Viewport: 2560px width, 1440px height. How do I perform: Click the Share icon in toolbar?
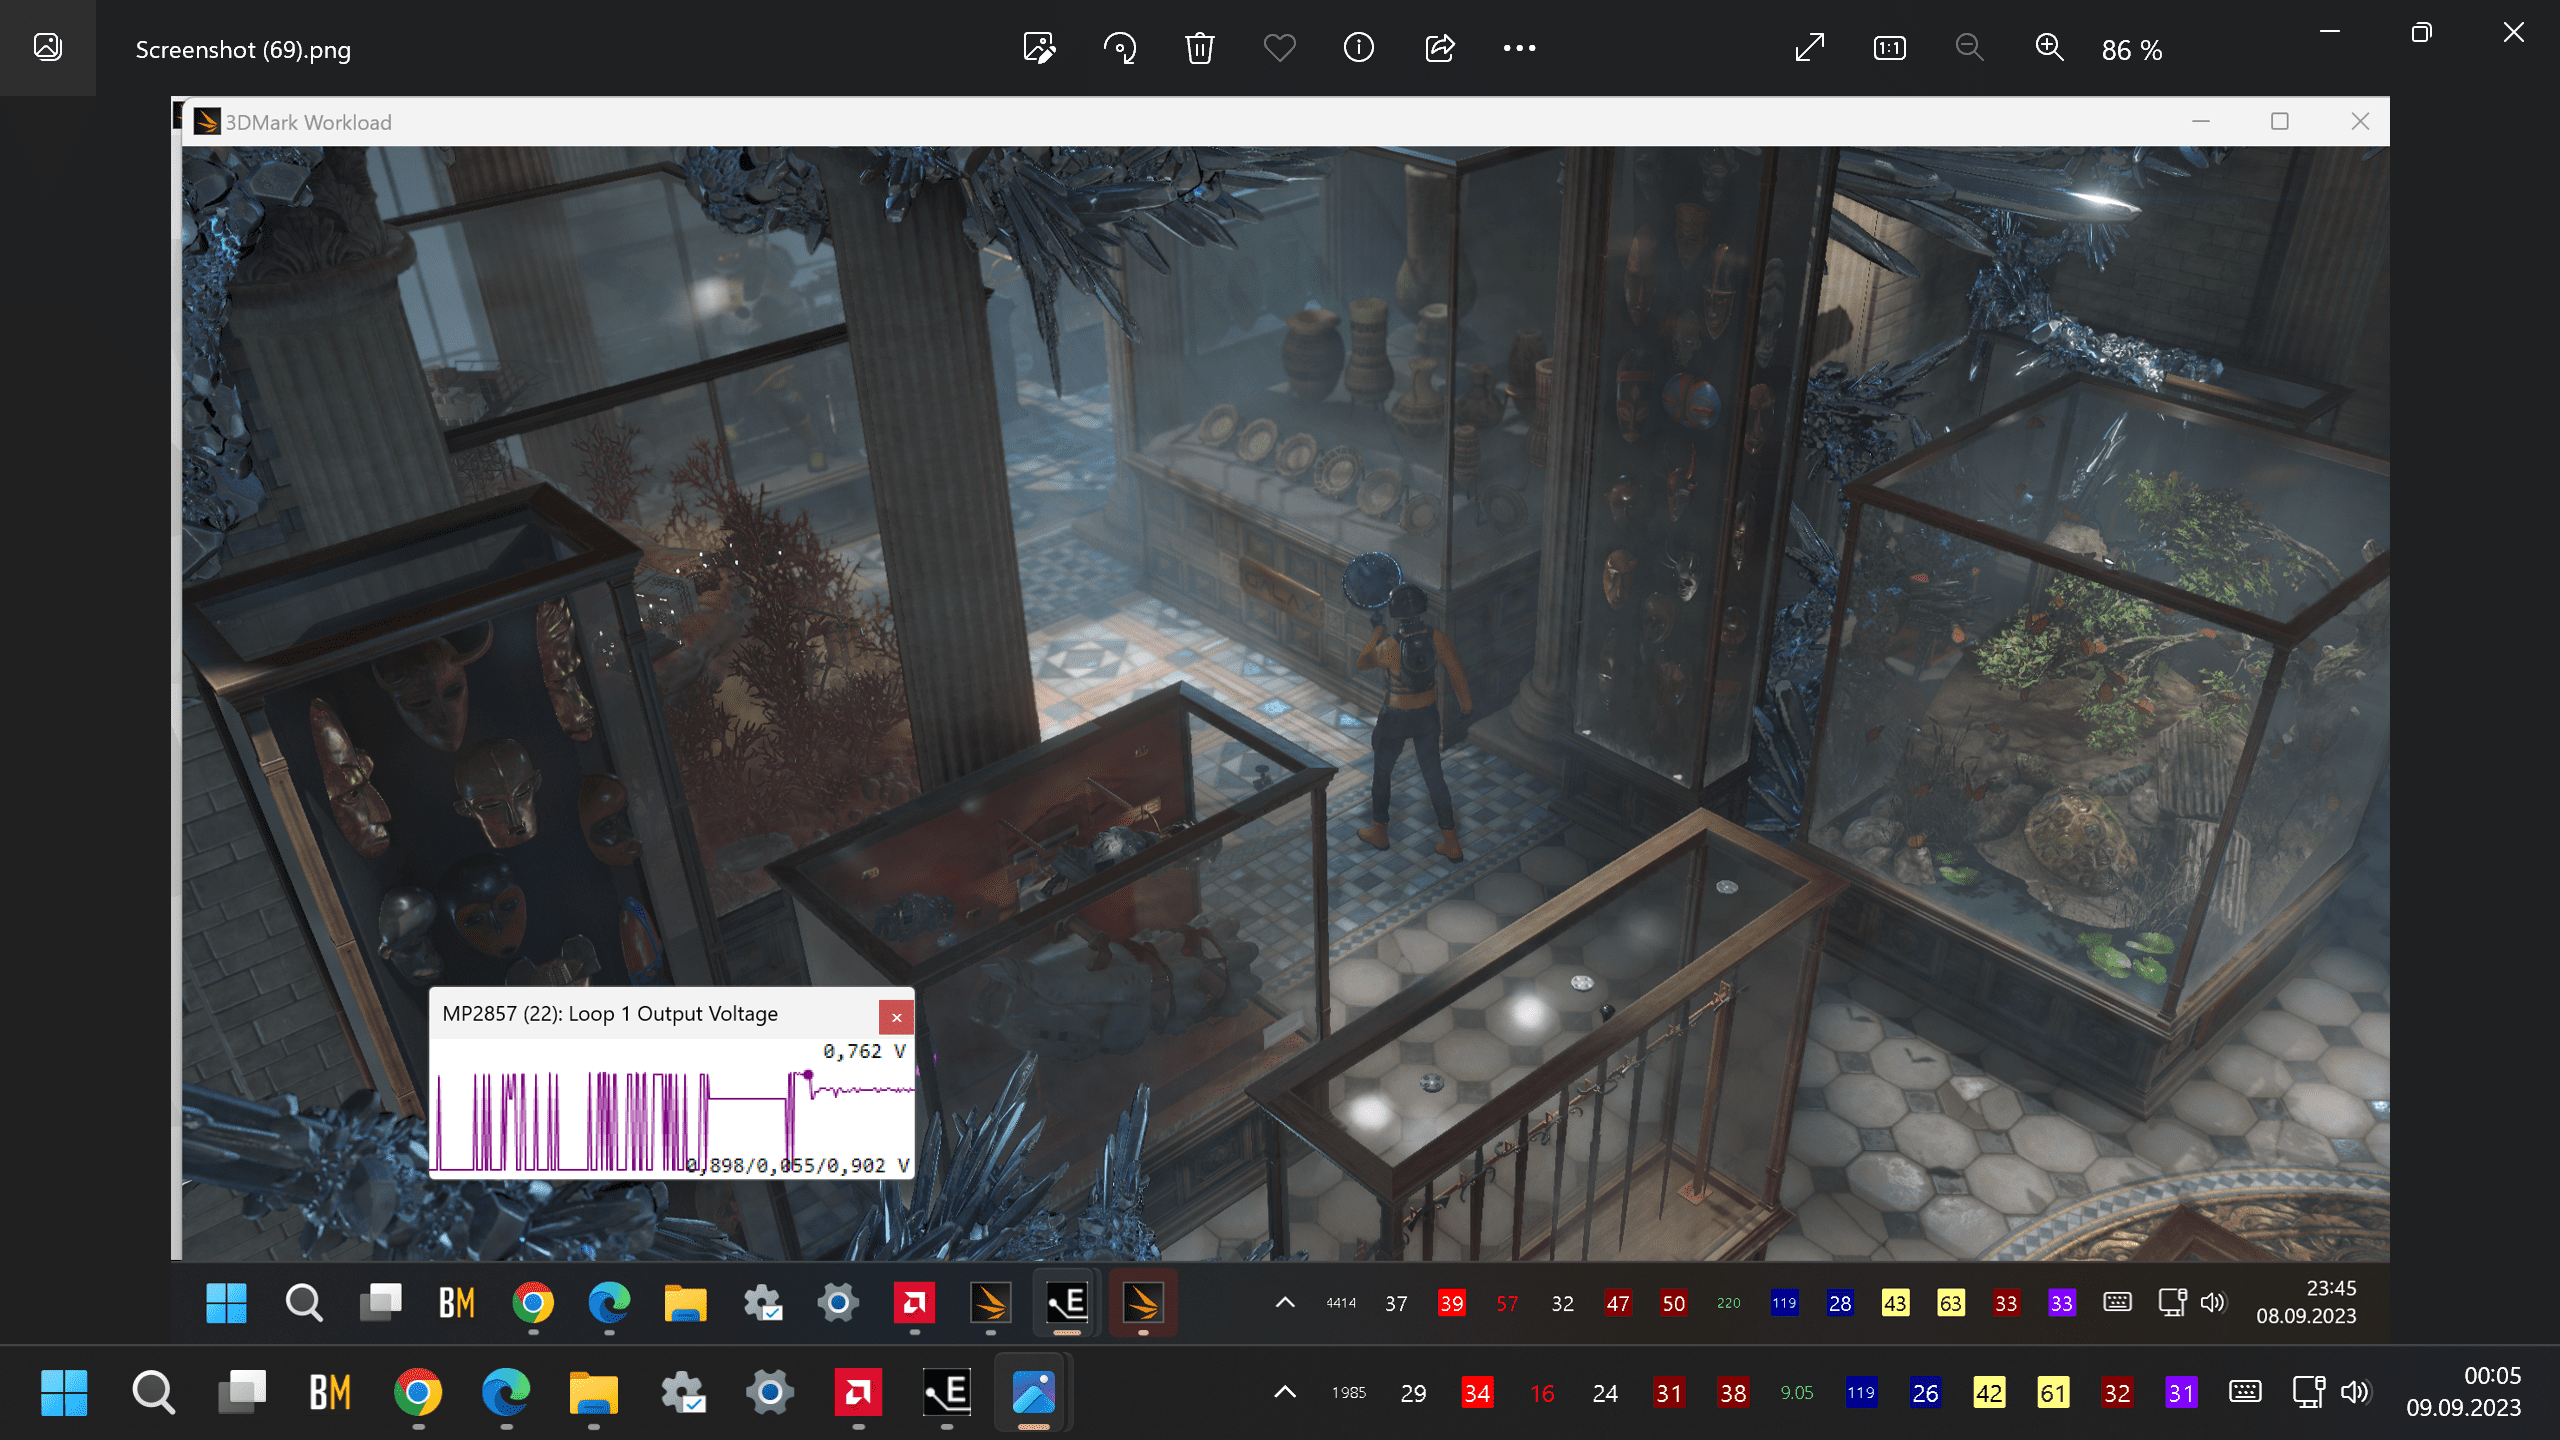pos(1439,48)
